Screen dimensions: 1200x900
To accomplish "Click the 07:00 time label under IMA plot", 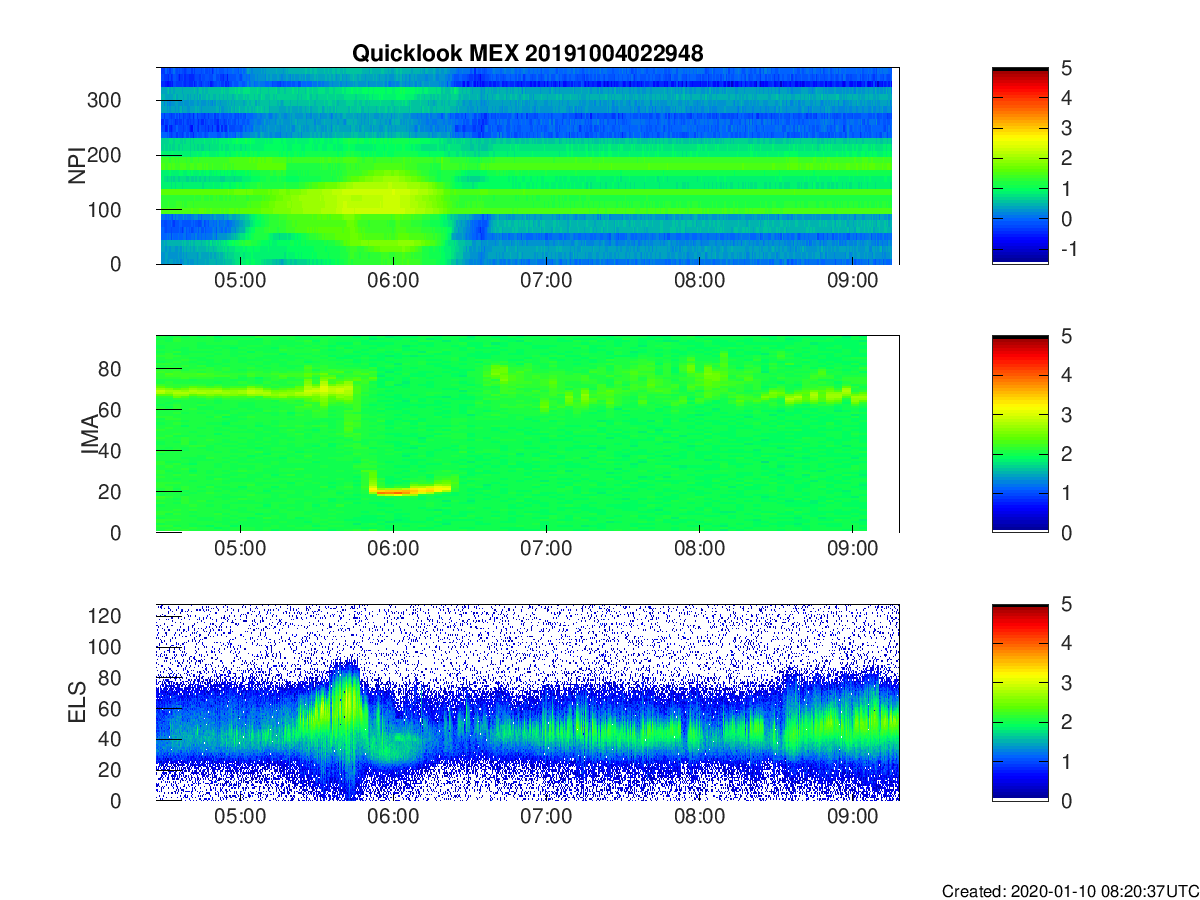I will click(546, 549).
